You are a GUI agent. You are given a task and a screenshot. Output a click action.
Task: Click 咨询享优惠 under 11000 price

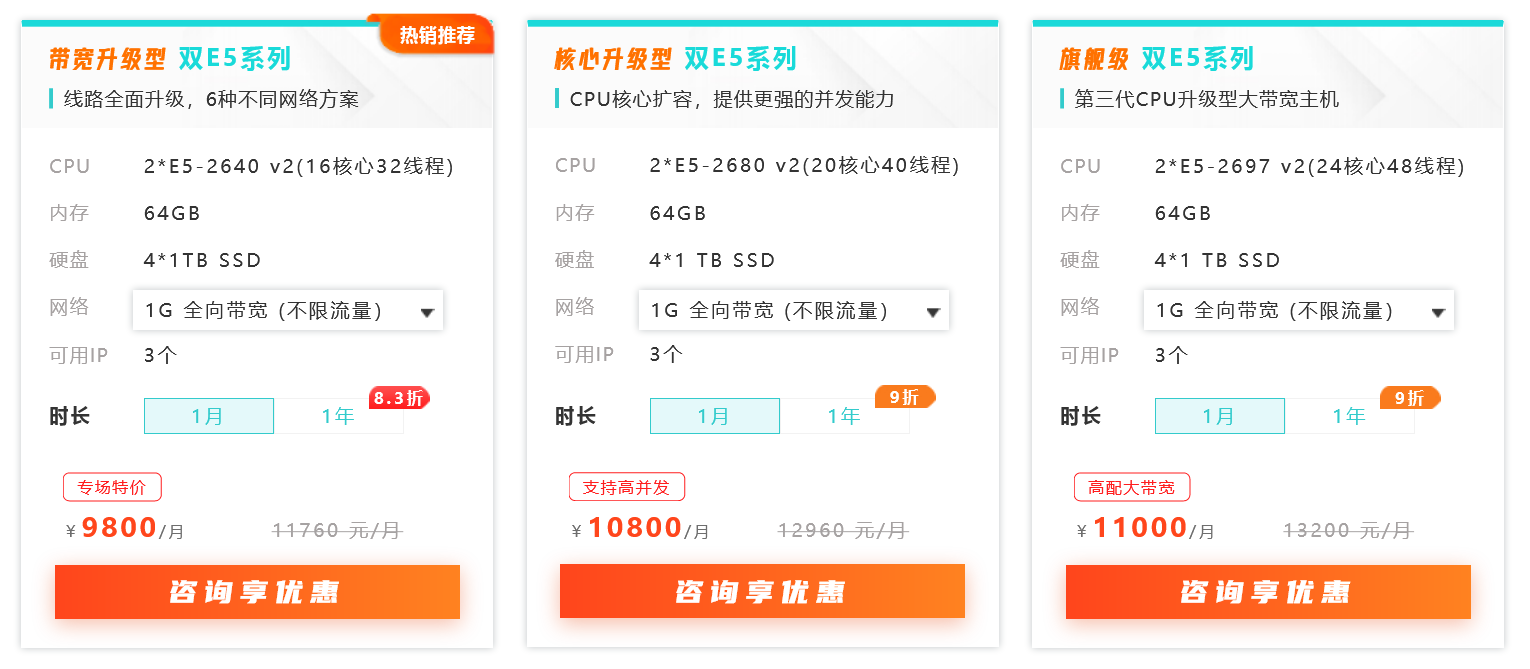pyautogui.click(x=1268, y=592)
